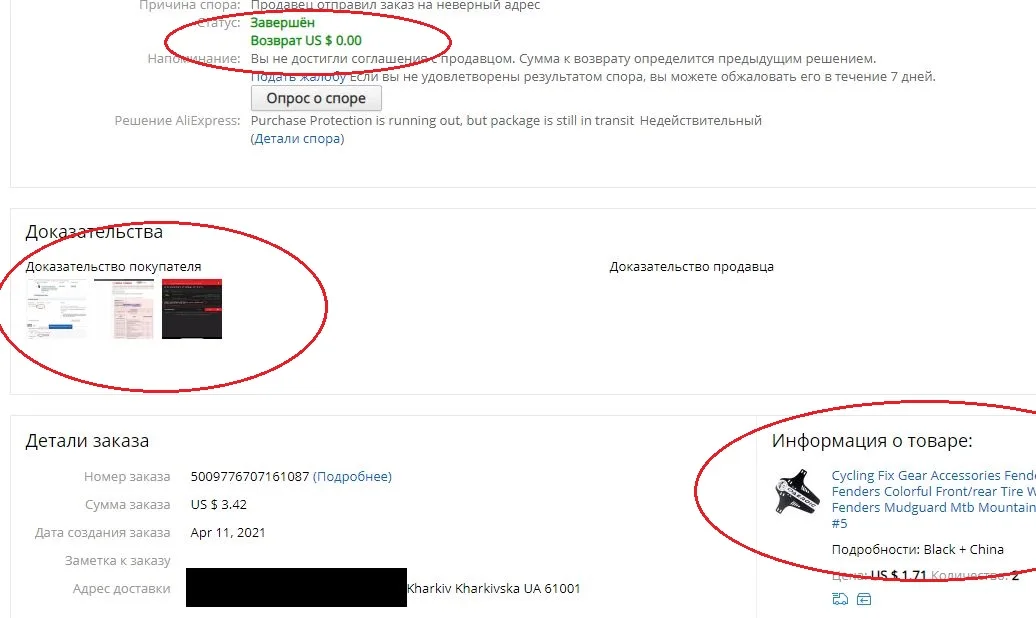
Task: Open the dark red-black evidence thumbnail
Action: point(192,309)
